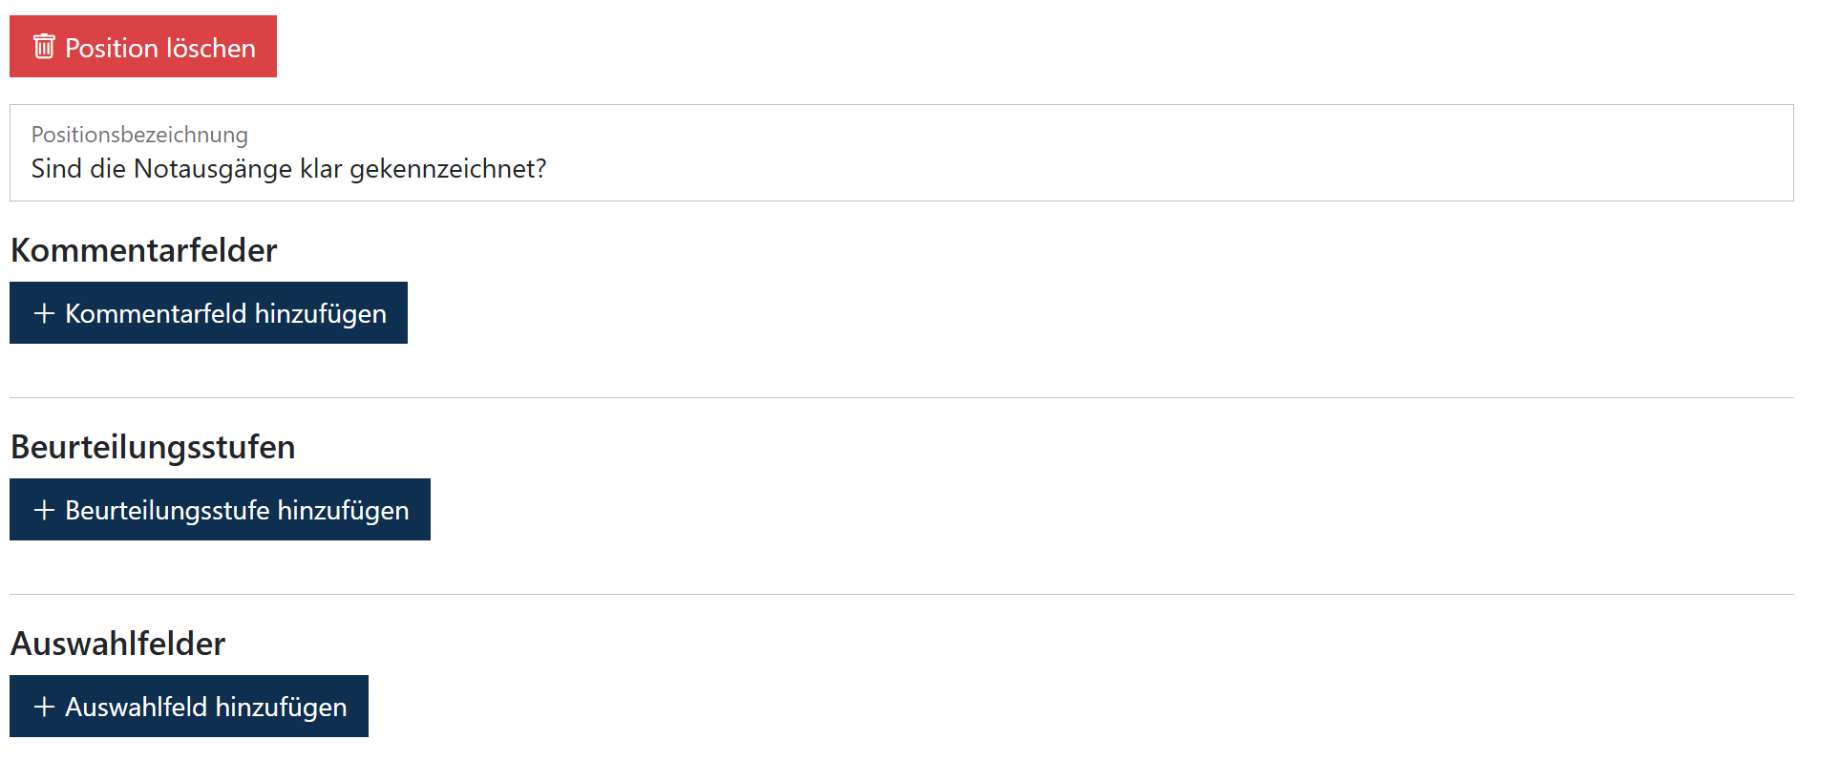Screen dimensions: 1824x758
Task: Select the Auswahlfelder section heading
Action: 118,644
